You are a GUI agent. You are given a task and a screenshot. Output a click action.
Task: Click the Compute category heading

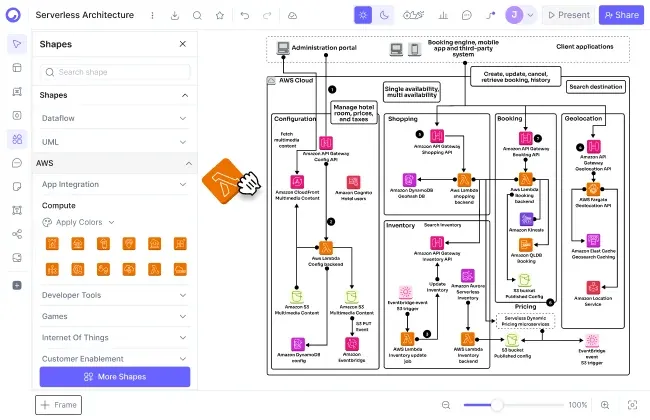(x=58, y=206)
